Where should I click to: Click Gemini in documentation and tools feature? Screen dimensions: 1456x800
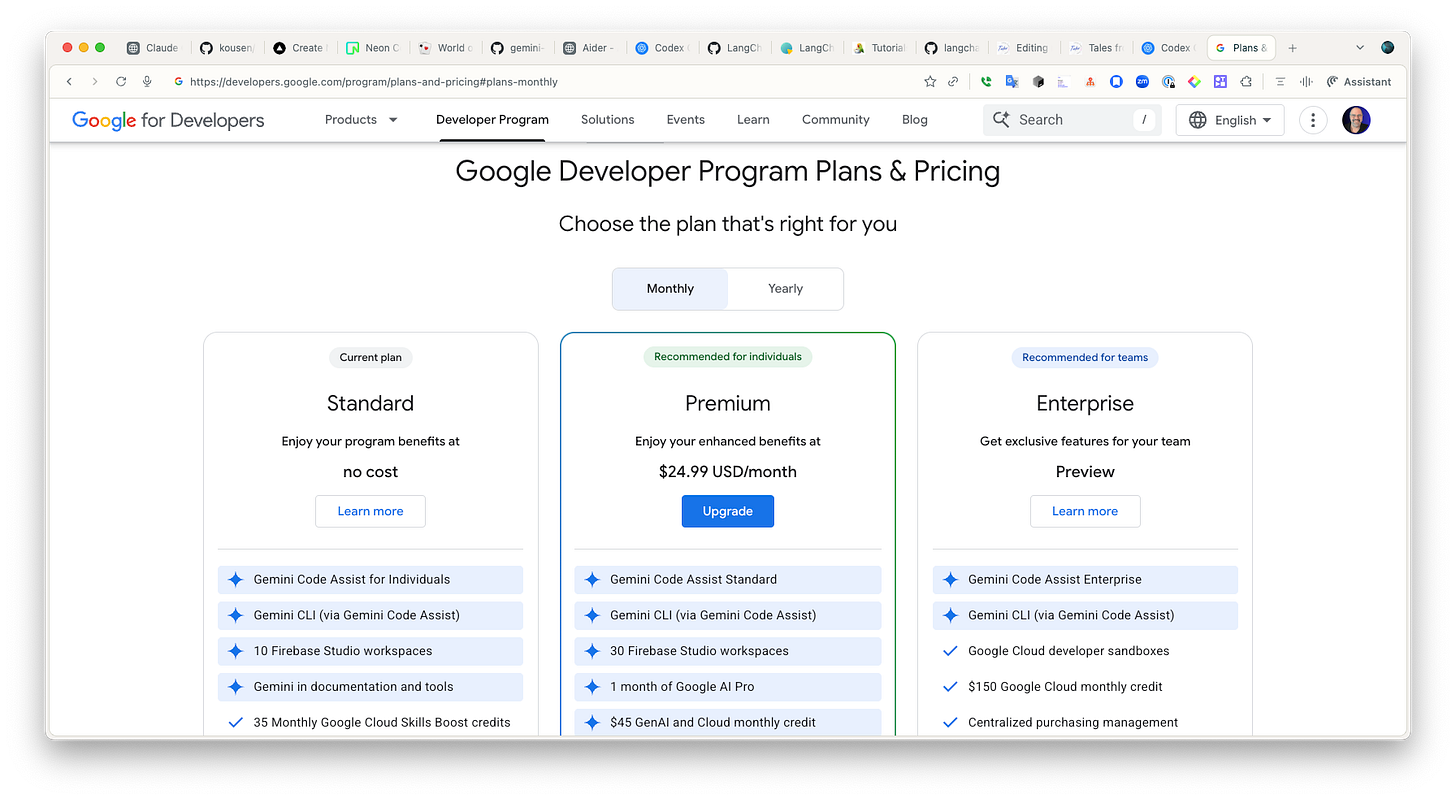point(370,687)
